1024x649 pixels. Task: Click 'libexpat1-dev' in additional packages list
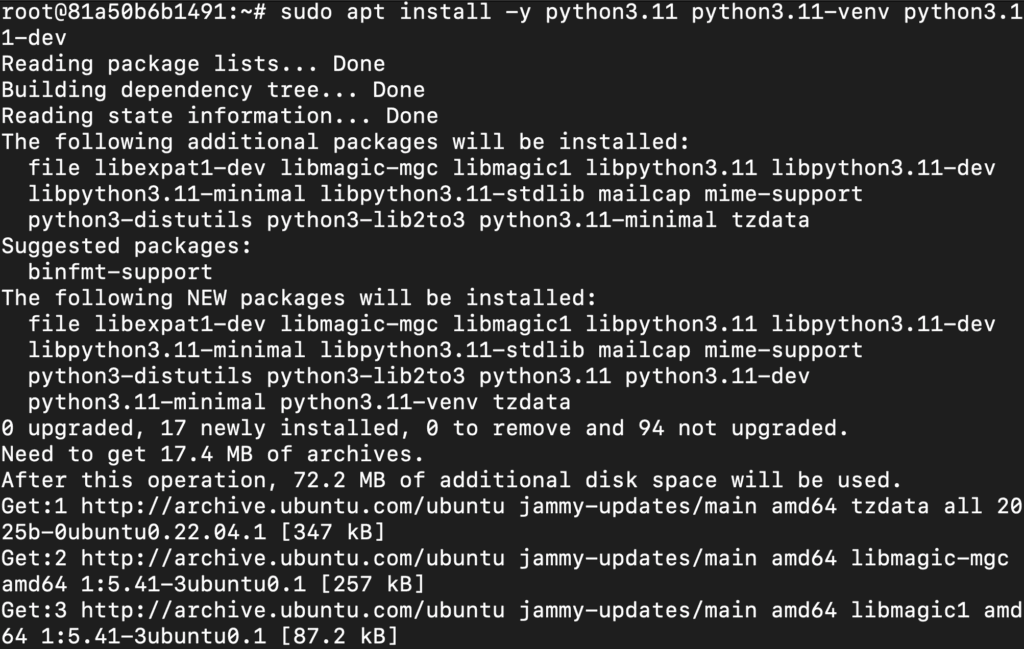[x=180, y=168]
